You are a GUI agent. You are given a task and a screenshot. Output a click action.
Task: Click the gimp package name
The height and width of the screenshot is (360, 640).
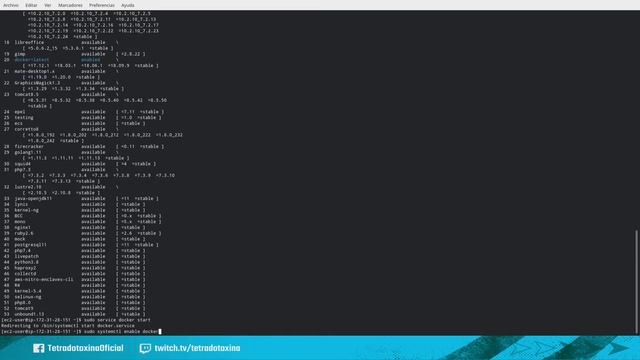(20, 54)
